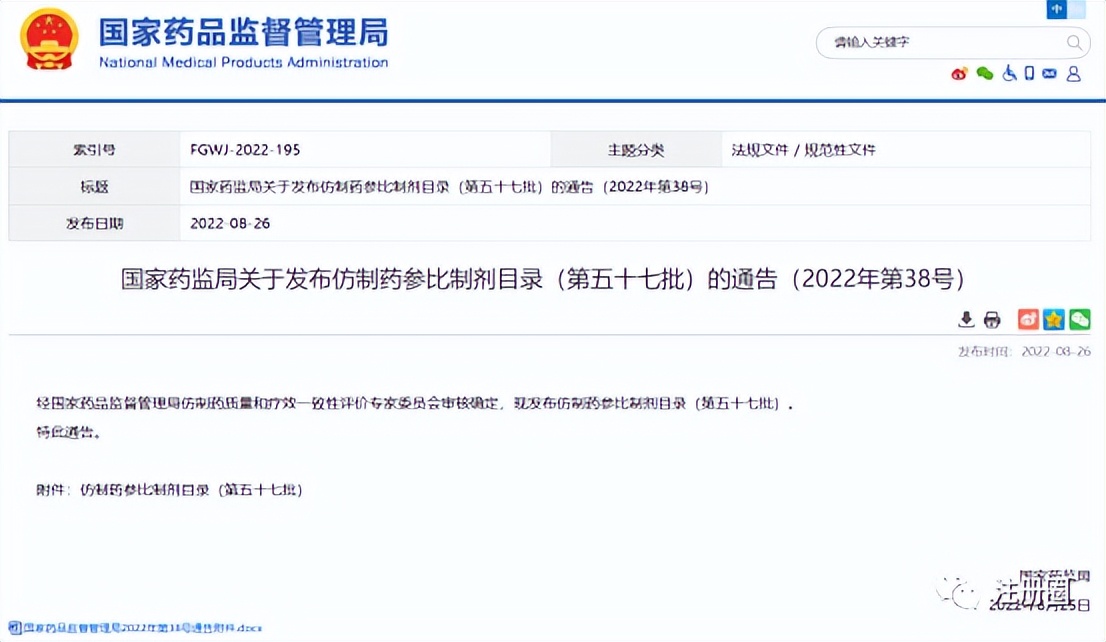
Task: Click the search magnifier icon
Action: pyautogui.click(x=1073, y=42)
